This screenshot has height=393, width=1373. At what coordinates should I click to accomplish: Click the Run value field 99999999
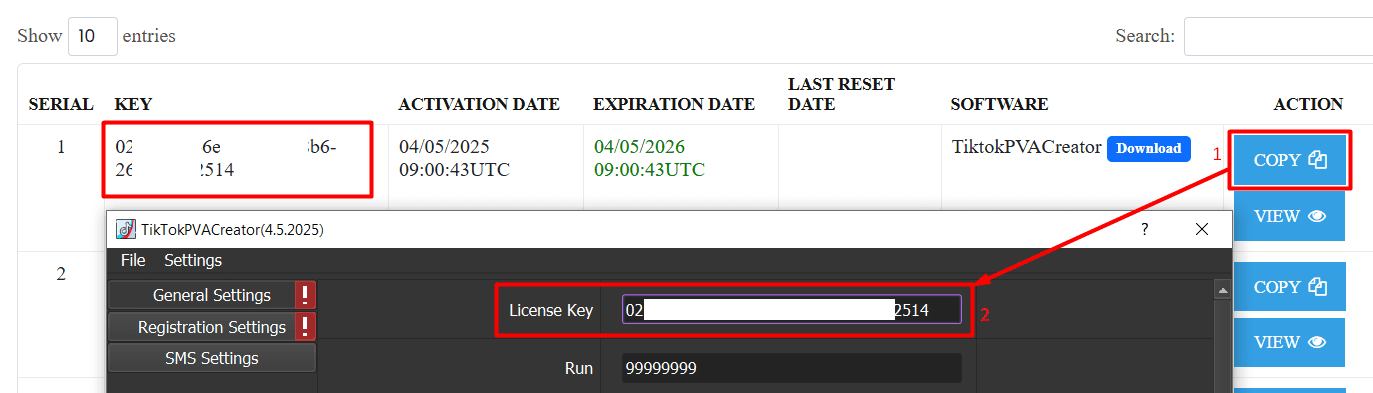pyautogui.click(x=791, y=368)
